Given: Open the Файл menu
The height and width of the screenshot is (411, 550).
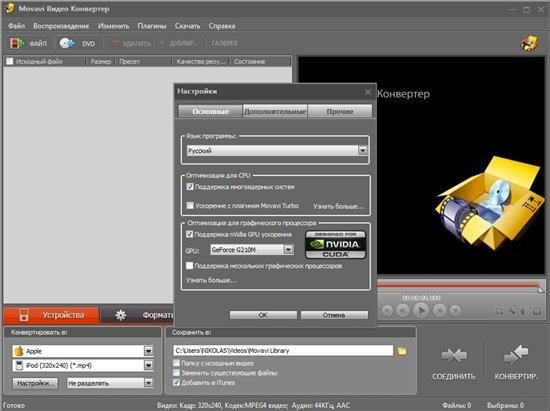Looking at the screenshot, I should point(16,26).
